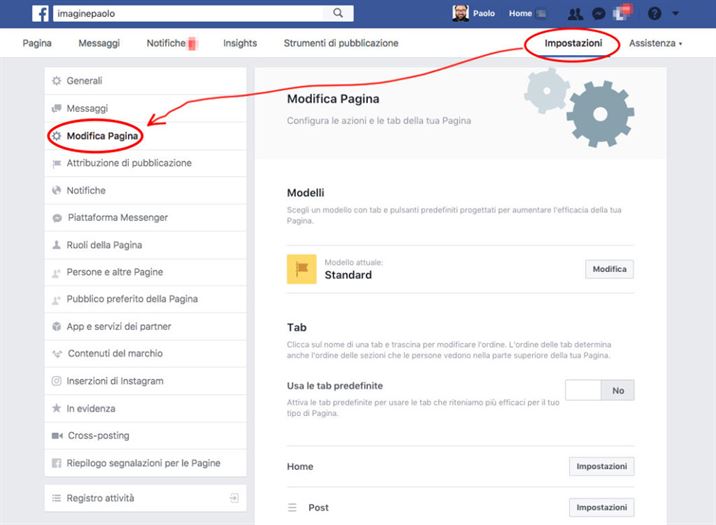Click the search magnifier icon

338,13
